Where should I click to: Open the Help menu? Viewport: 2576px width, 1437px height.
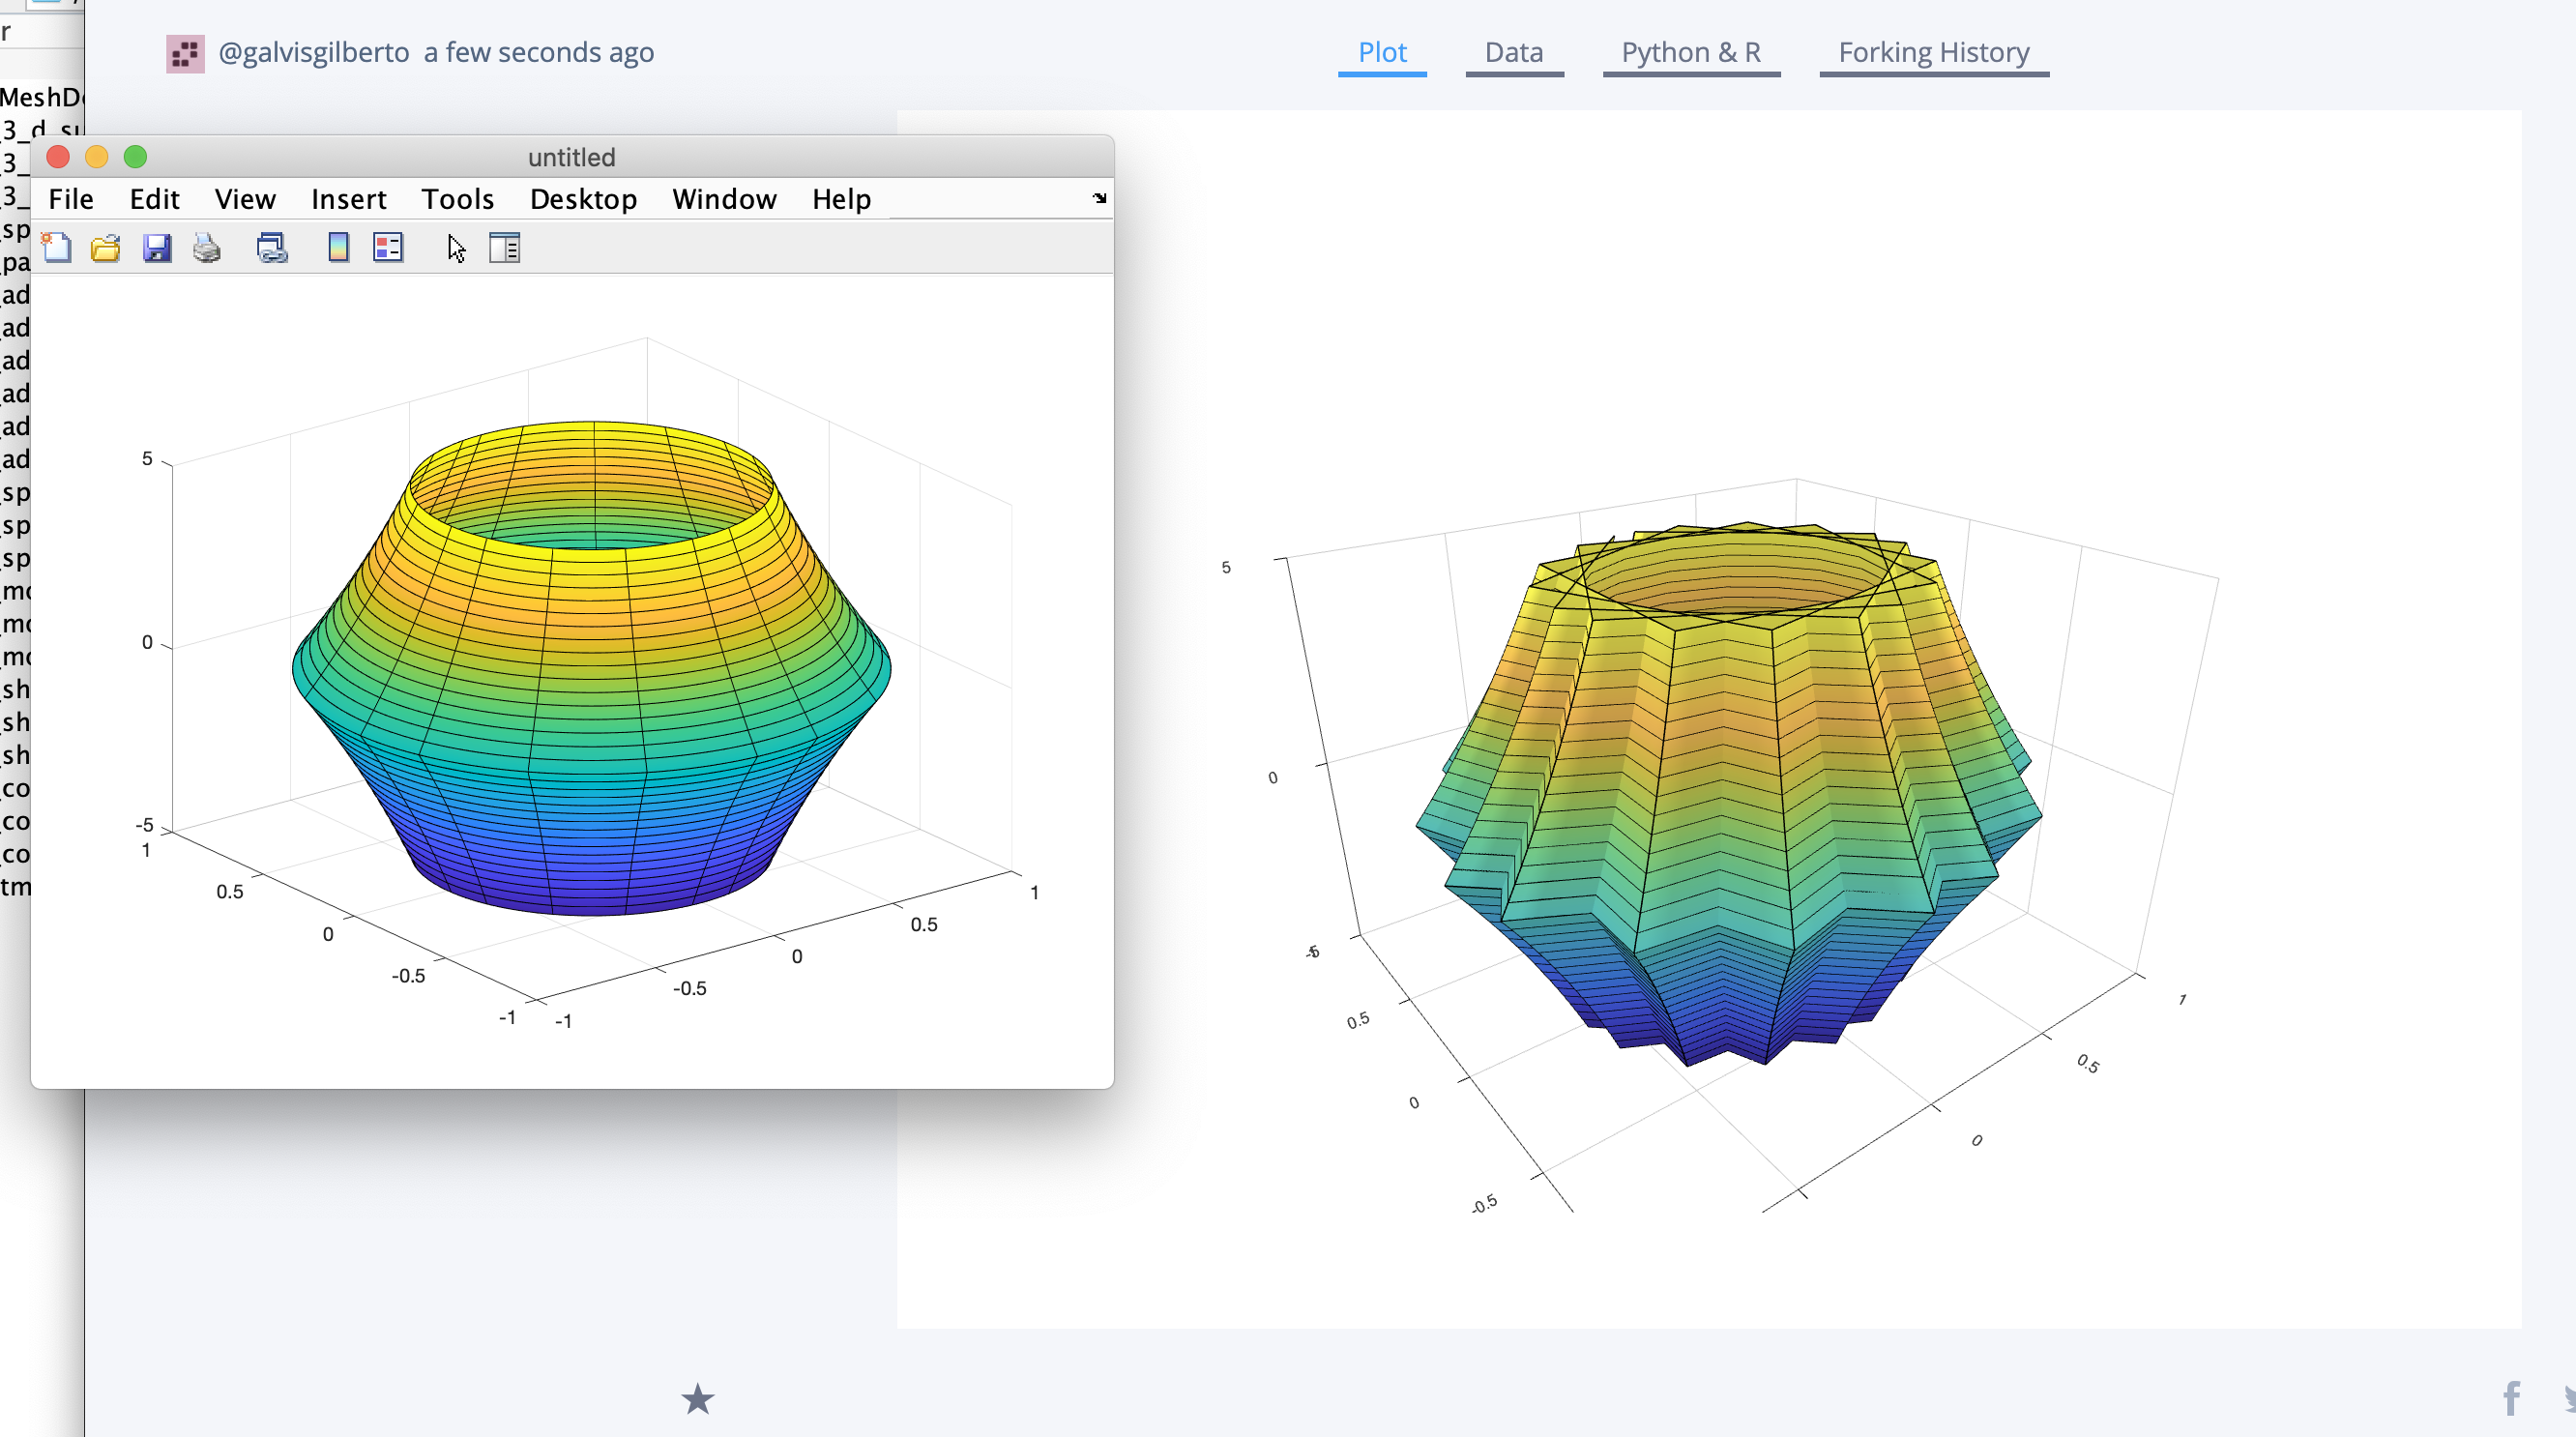[x=841, y=199]
